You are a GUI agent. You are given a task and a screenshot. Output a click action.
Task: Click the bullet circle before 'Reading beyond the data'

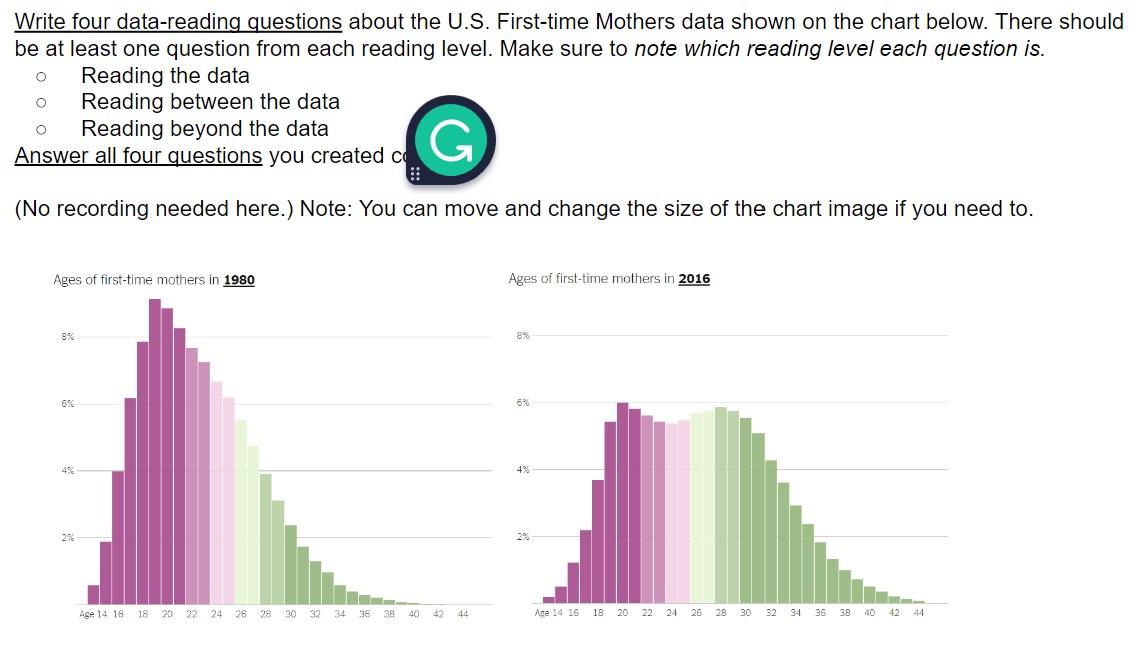coord(41,128)
